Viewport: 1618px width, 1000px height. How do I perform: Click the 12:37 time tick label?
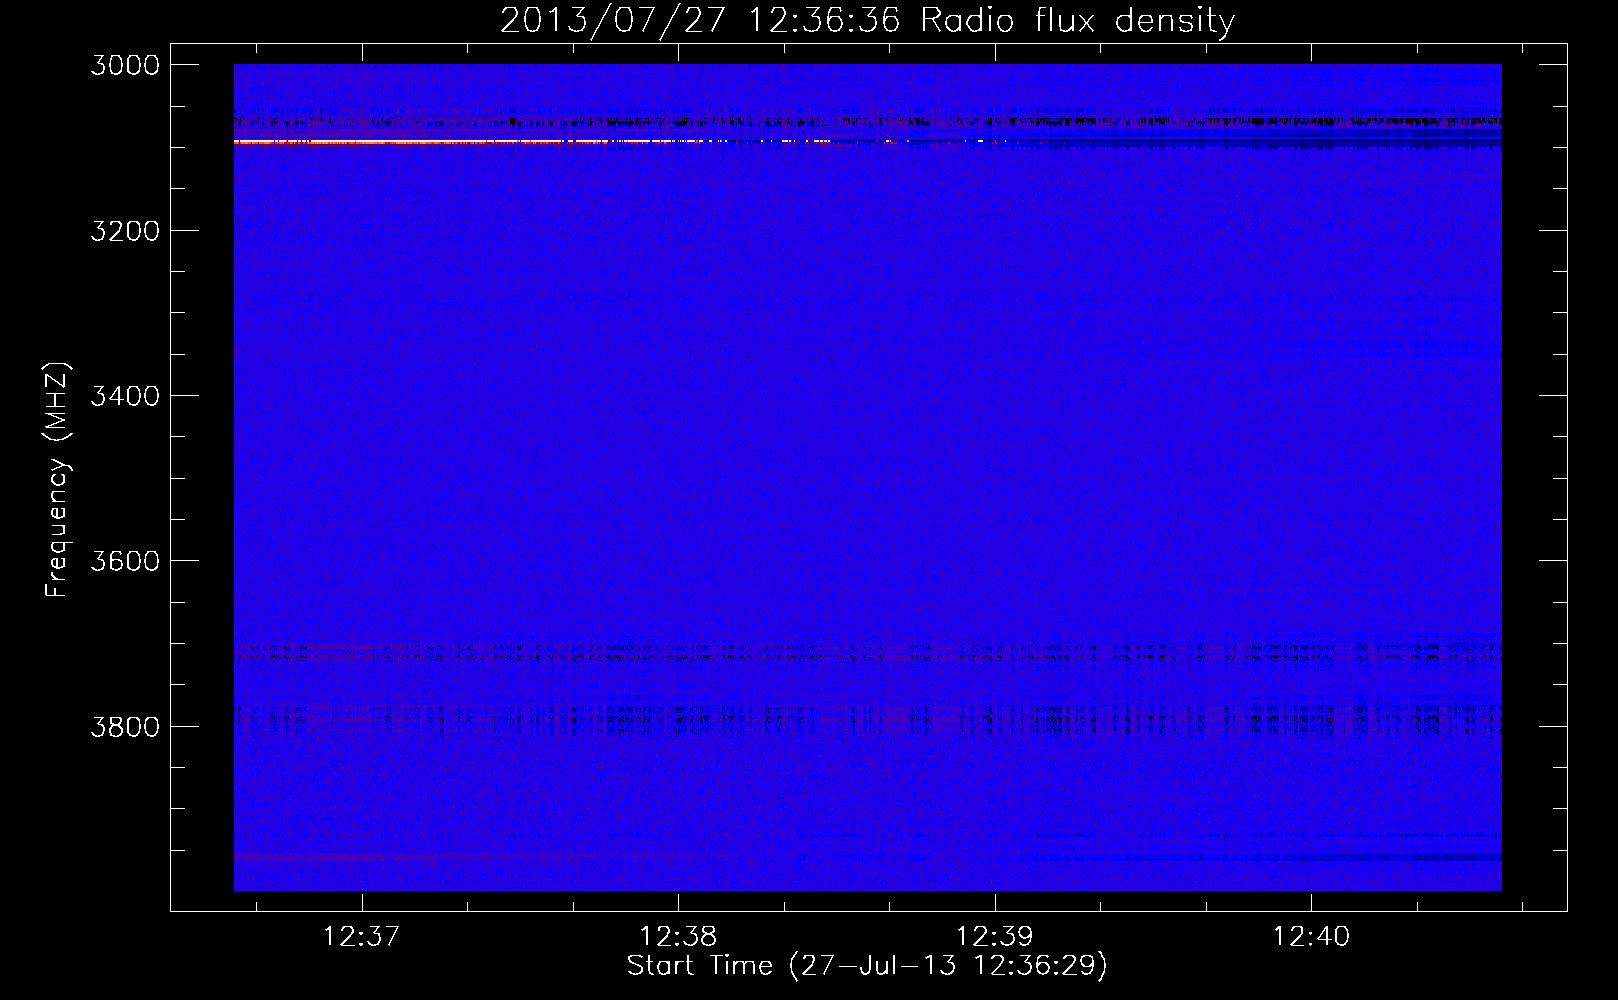[x=361, y=936]
